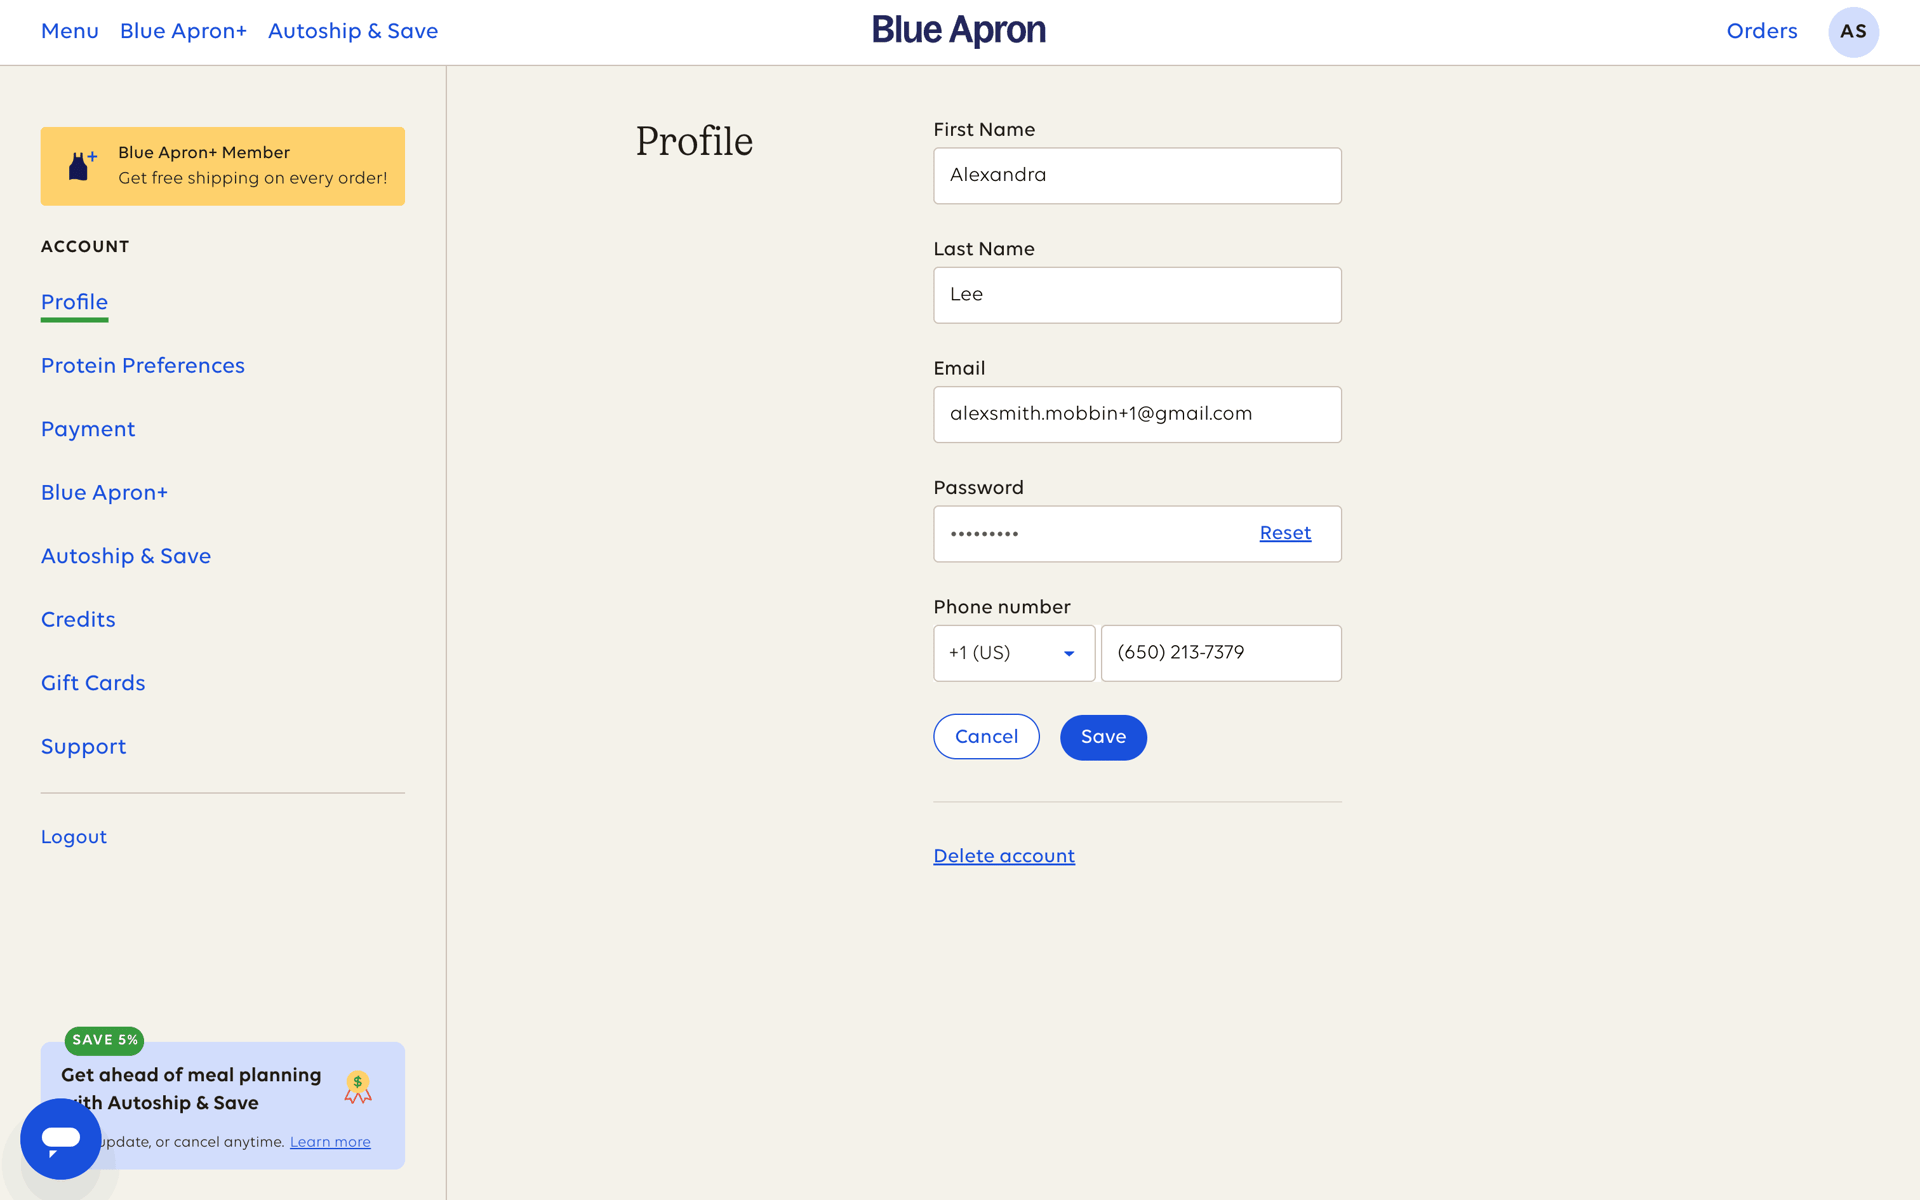
Task: Click the ACCOUNT sidebar heading
Action: coord(85,247)
